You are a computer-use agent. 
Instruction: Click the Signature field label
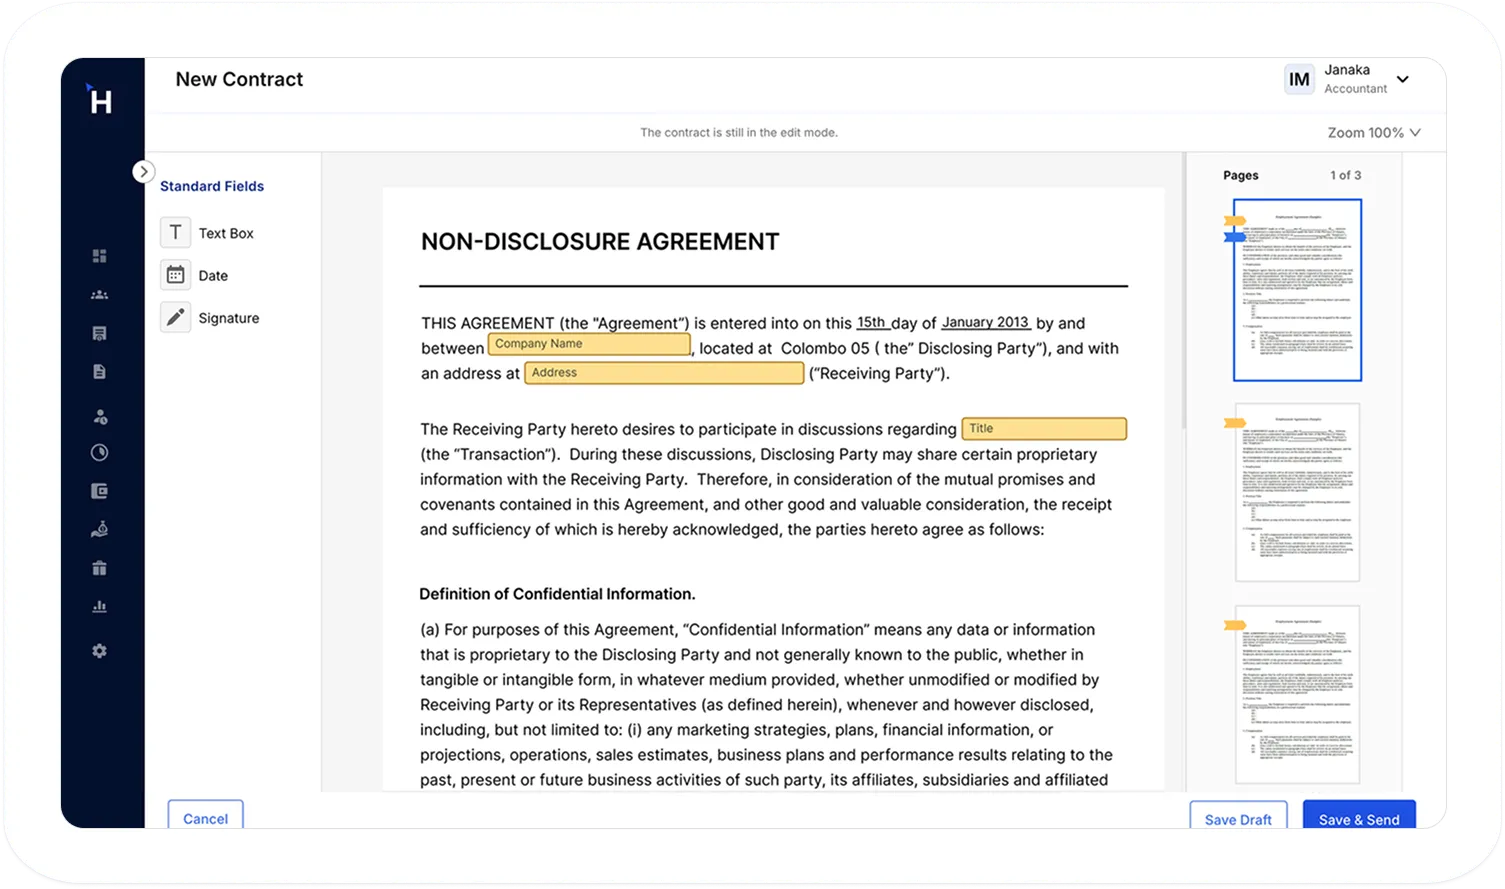click(229, 318)
